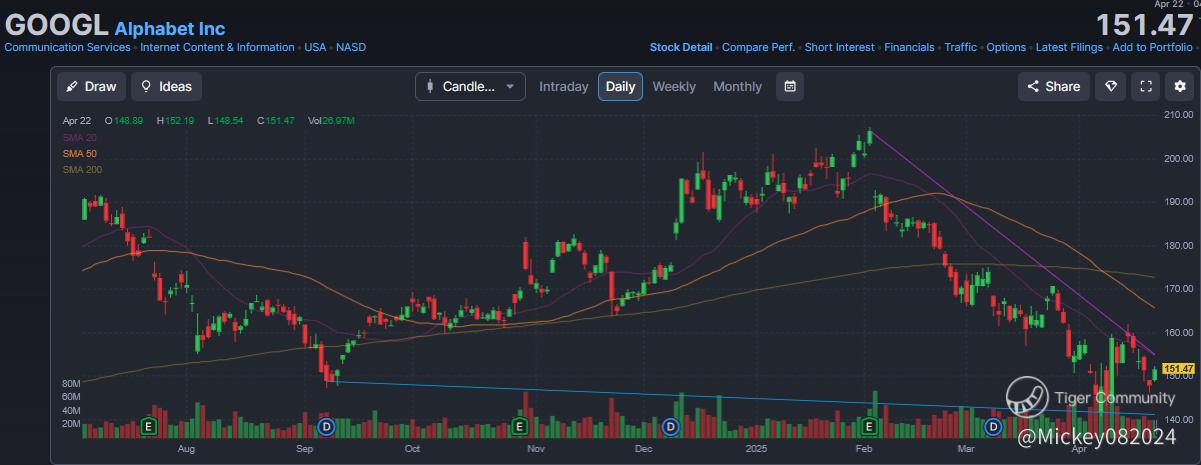Click the first earnings E marker in August
The image size is (1201, 465).
[150, 427]
